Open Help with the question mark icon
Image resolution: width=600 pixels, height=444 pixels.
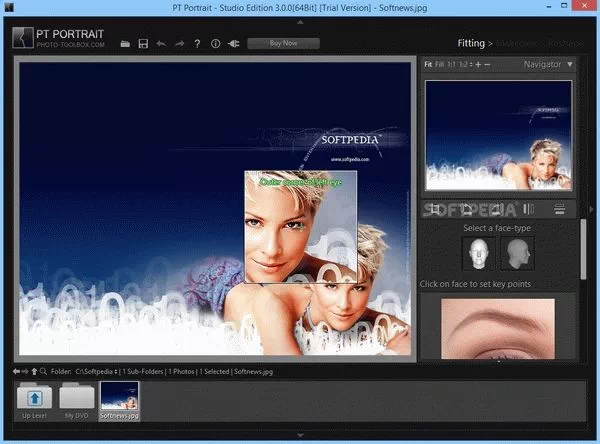click(x=197, y=44)
